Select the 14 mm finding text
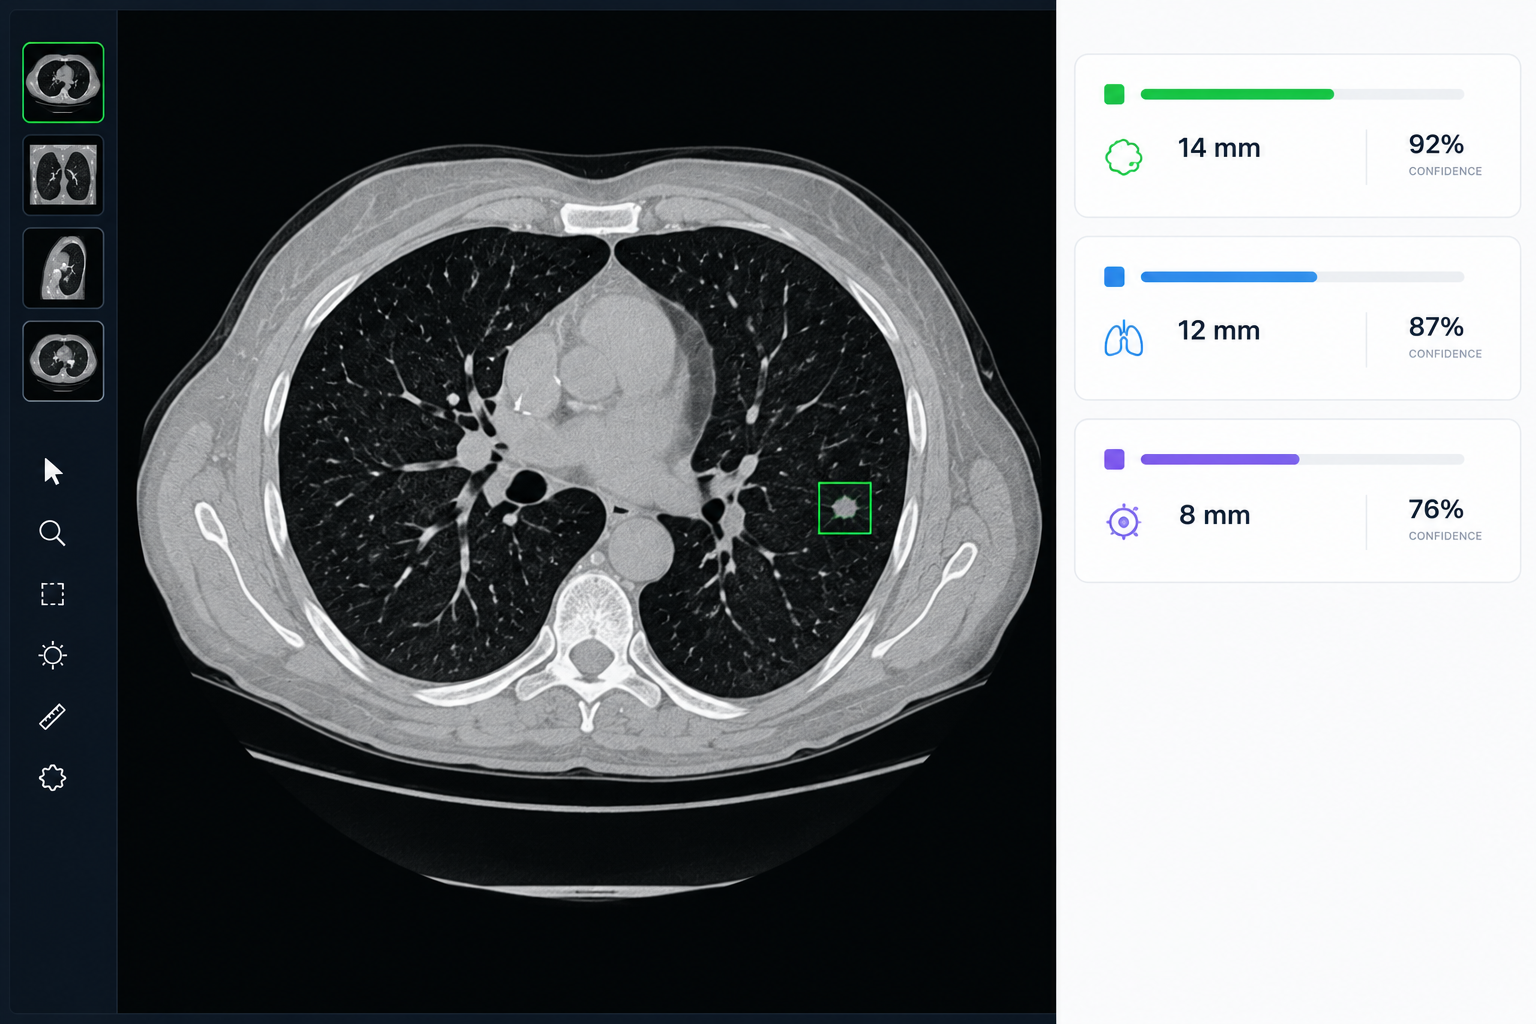Viewport: 1536px width, 1024px height. pyautogui.click(x=1219, y=148)
